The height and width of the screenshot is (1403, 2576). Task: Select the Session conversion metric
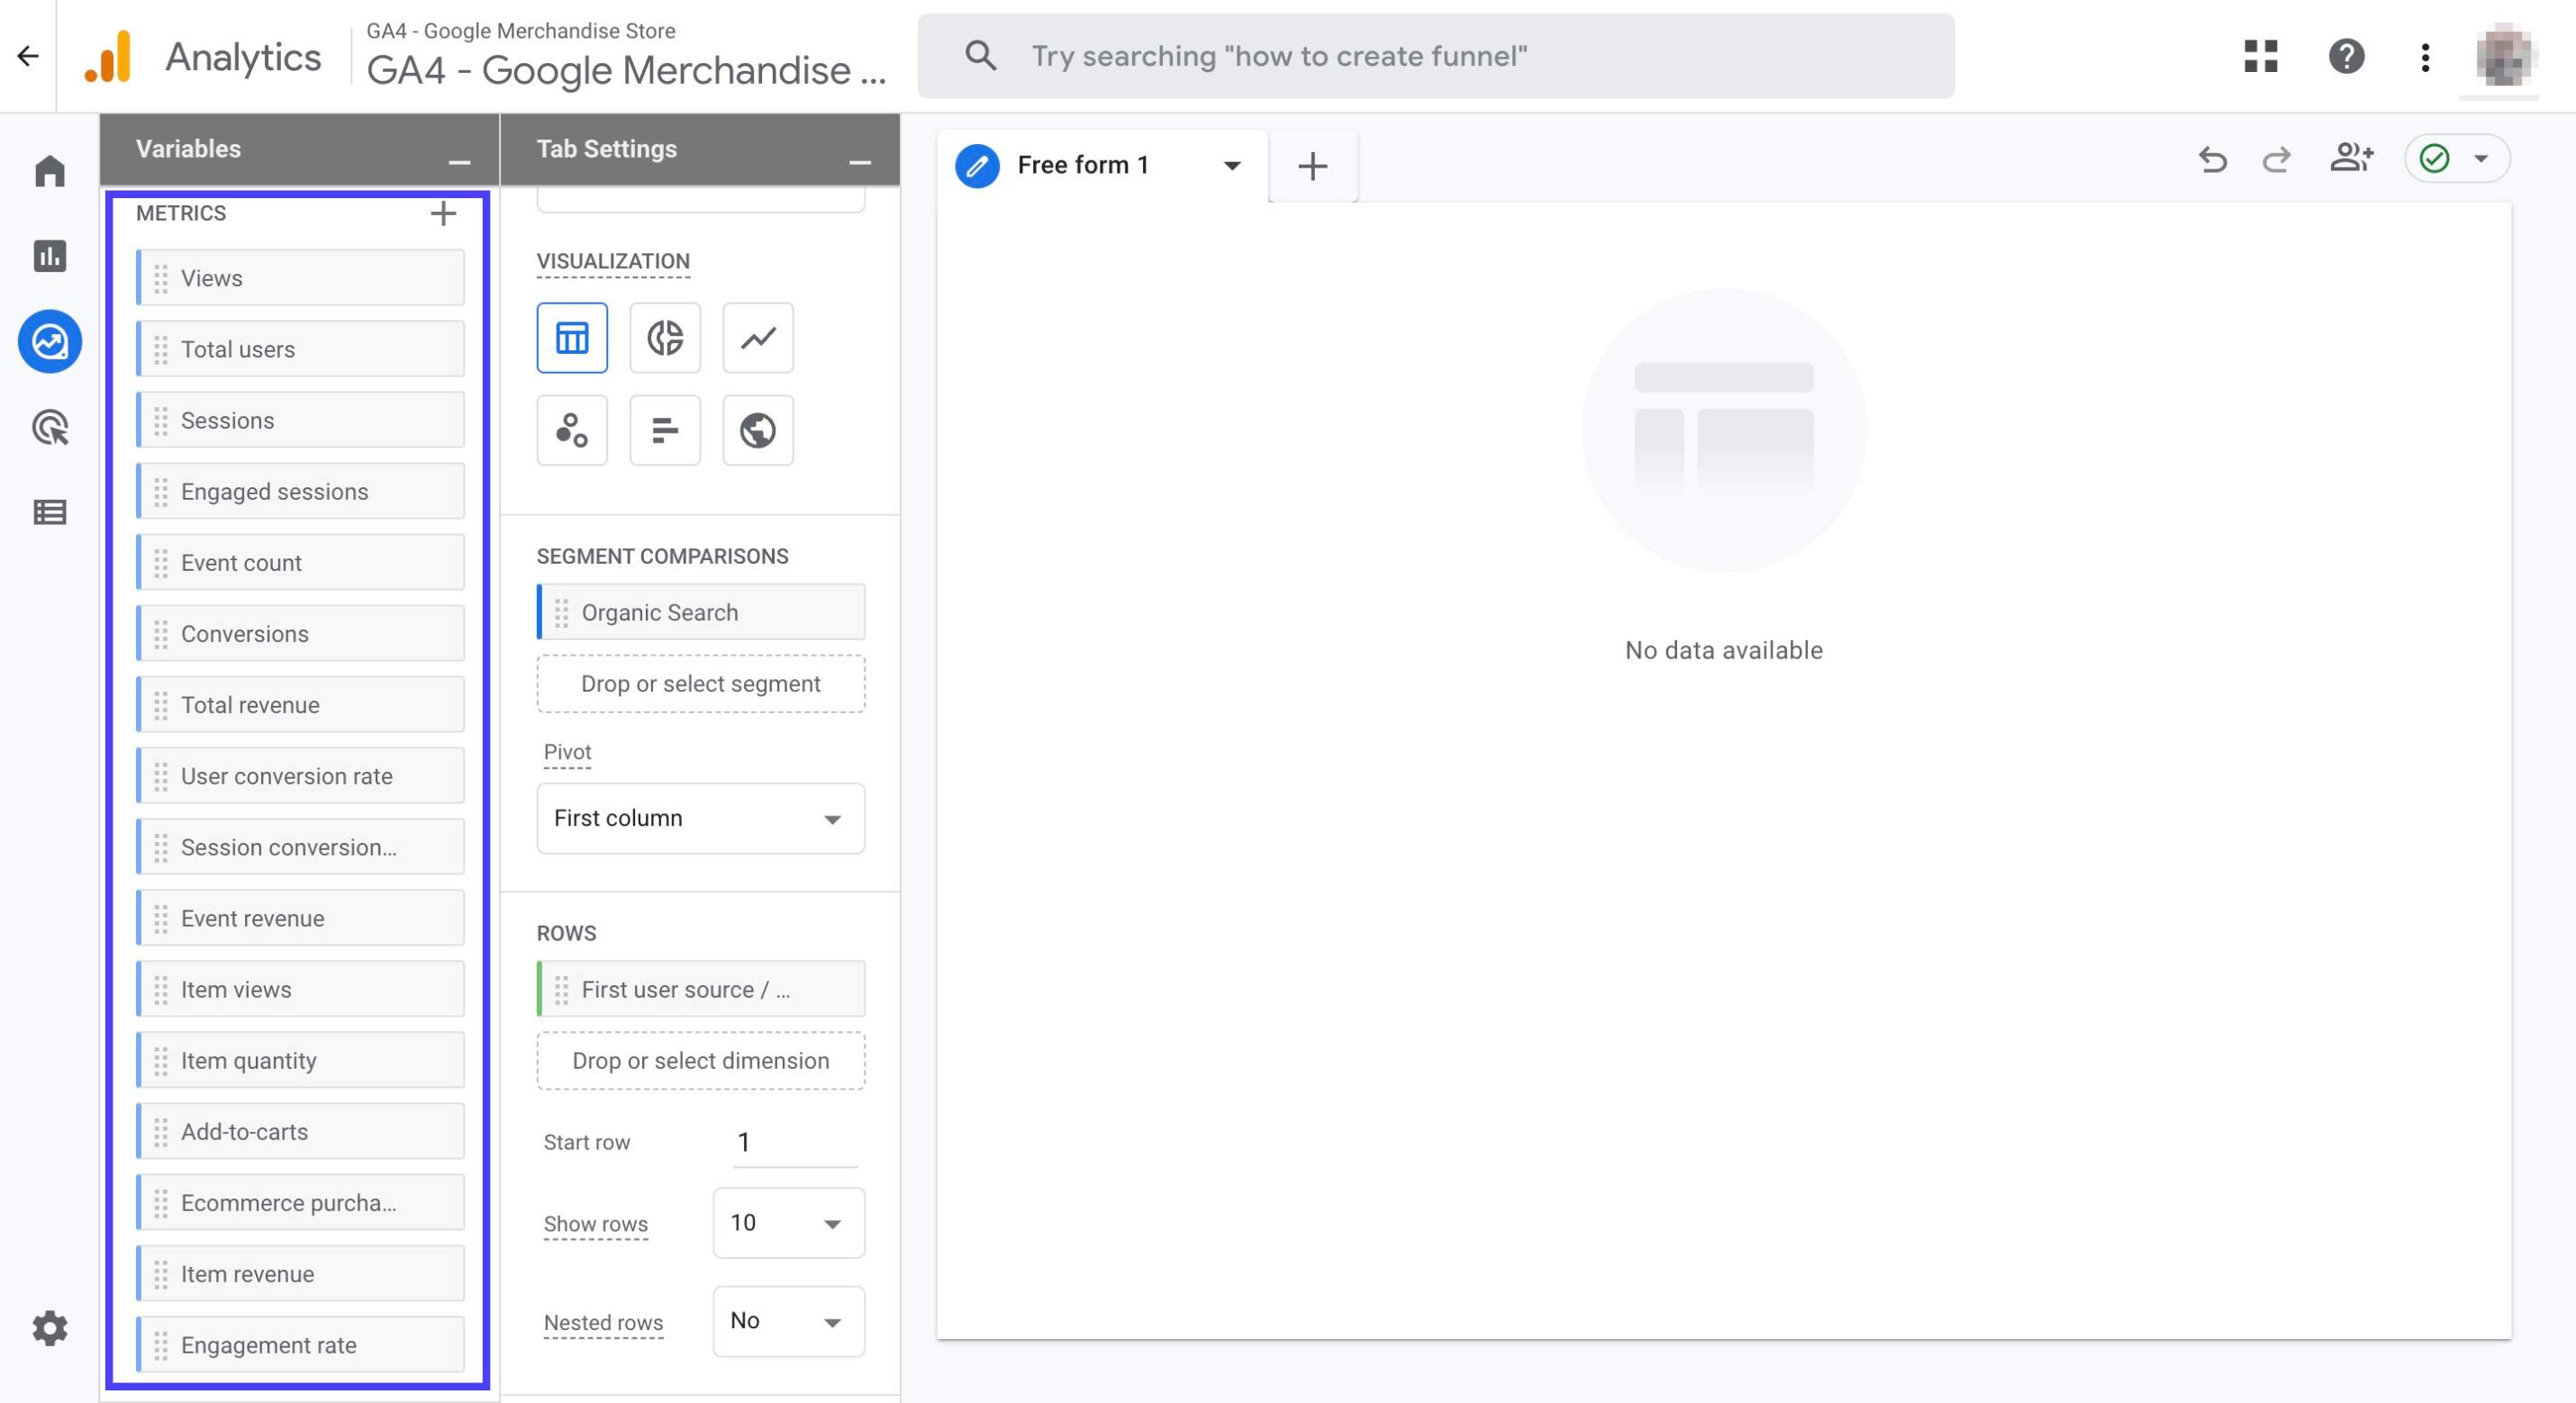(x=300, y=847)
